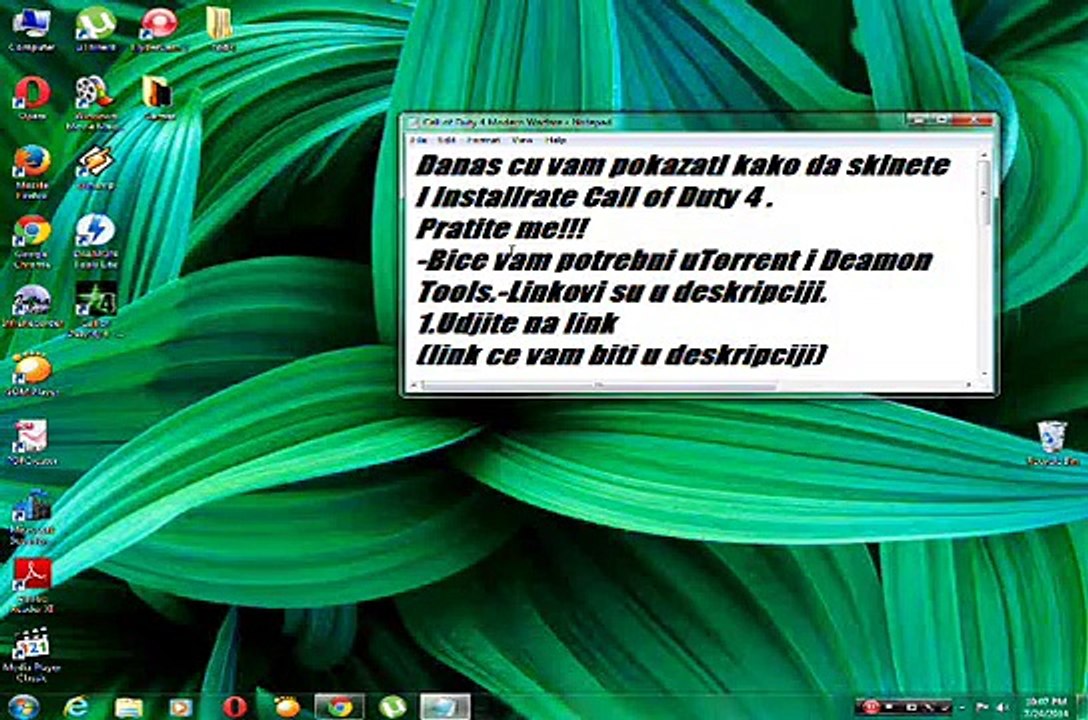Click the taskbar clock and date
The image size is (1088, 720).
[x=1044, y=707]
